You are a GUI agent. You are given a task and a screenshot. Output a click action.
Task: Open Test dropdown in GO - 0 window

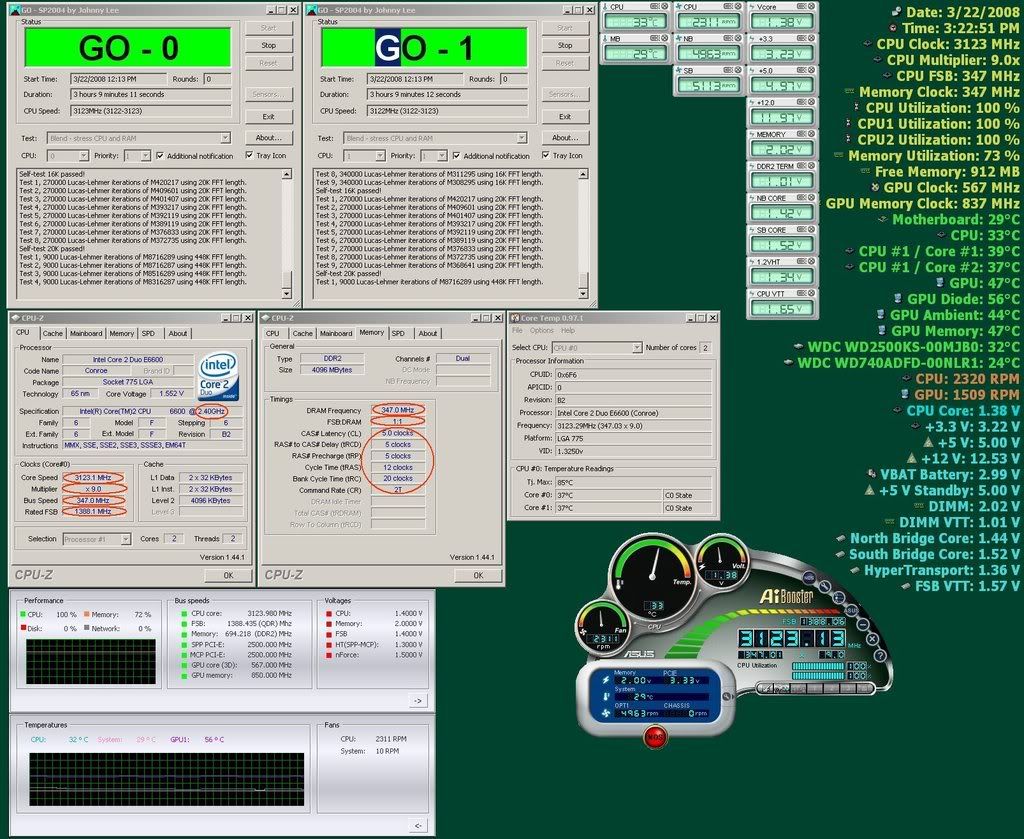225,138
